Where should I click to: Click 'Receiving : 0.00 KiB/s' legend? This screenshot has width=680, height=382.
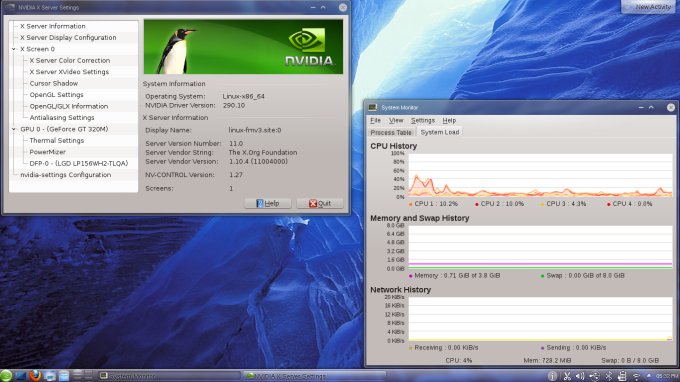(x=446, y=347)
